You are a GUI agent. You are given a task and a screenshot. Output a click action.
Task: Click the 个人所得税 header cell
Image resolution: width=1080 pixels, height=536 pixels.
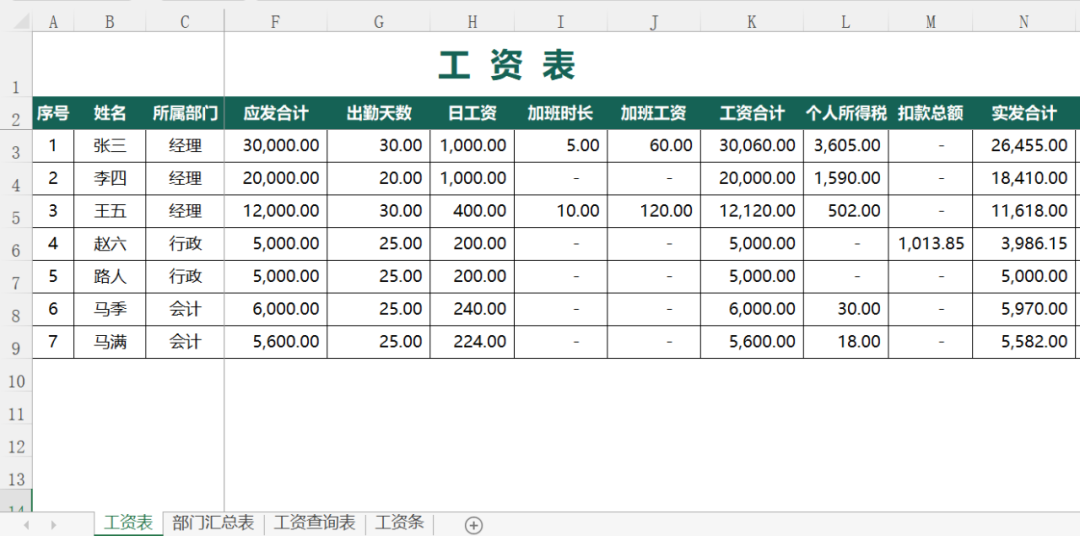(x=846, y=113)
